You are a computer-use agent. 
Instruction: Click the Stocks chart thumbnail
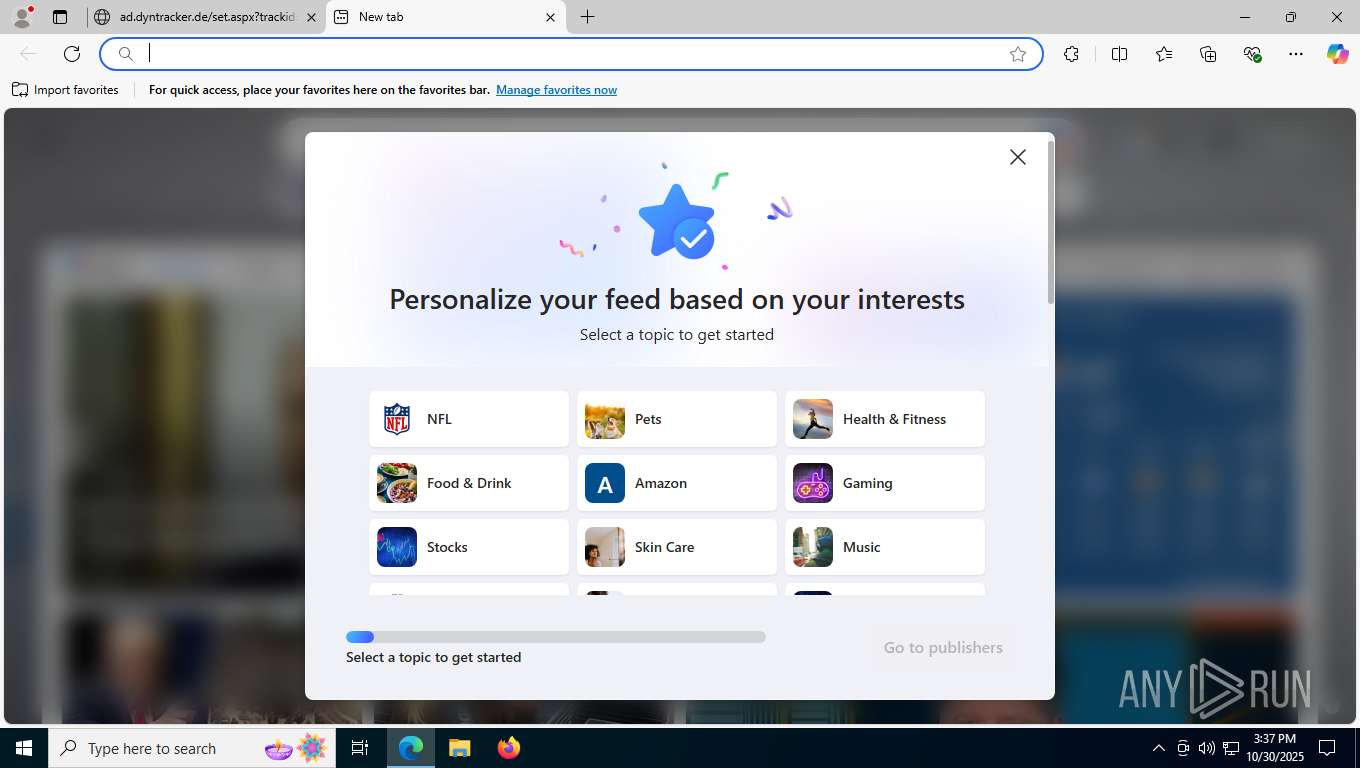click(x=397, y=547)
